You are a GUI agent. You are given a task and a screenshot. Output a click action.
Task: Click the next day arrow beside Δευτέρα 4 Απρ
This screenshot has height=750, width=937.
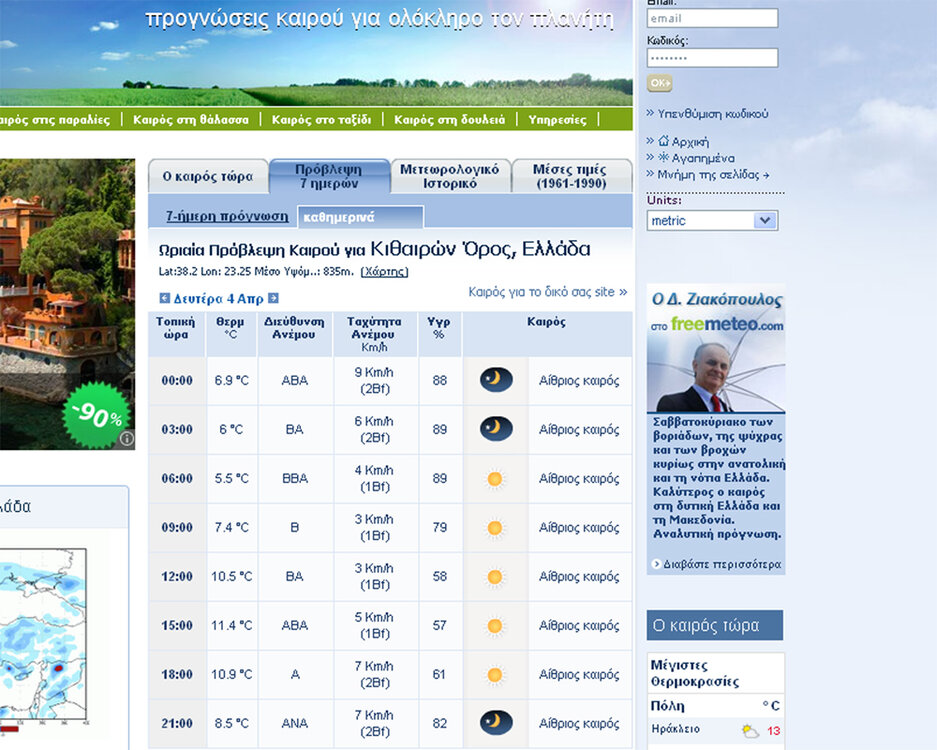point(273,298)
